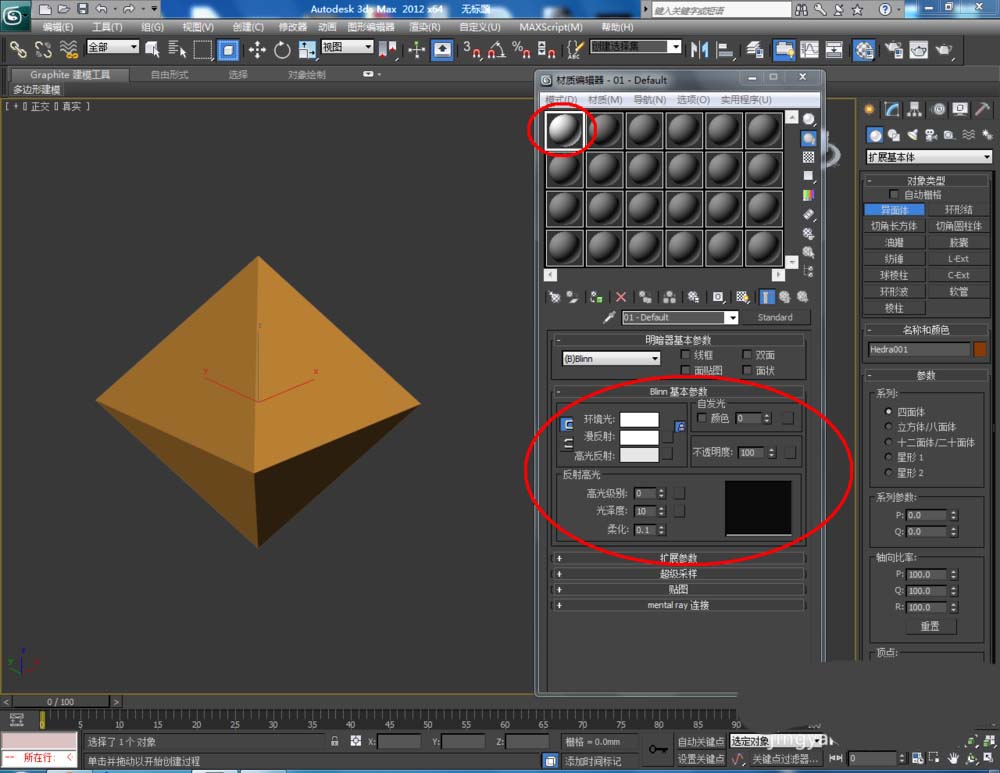Enable the 线框 (Wire) checkbox
This screenshot has height=773, width=1000.
(x=685, y=355)
